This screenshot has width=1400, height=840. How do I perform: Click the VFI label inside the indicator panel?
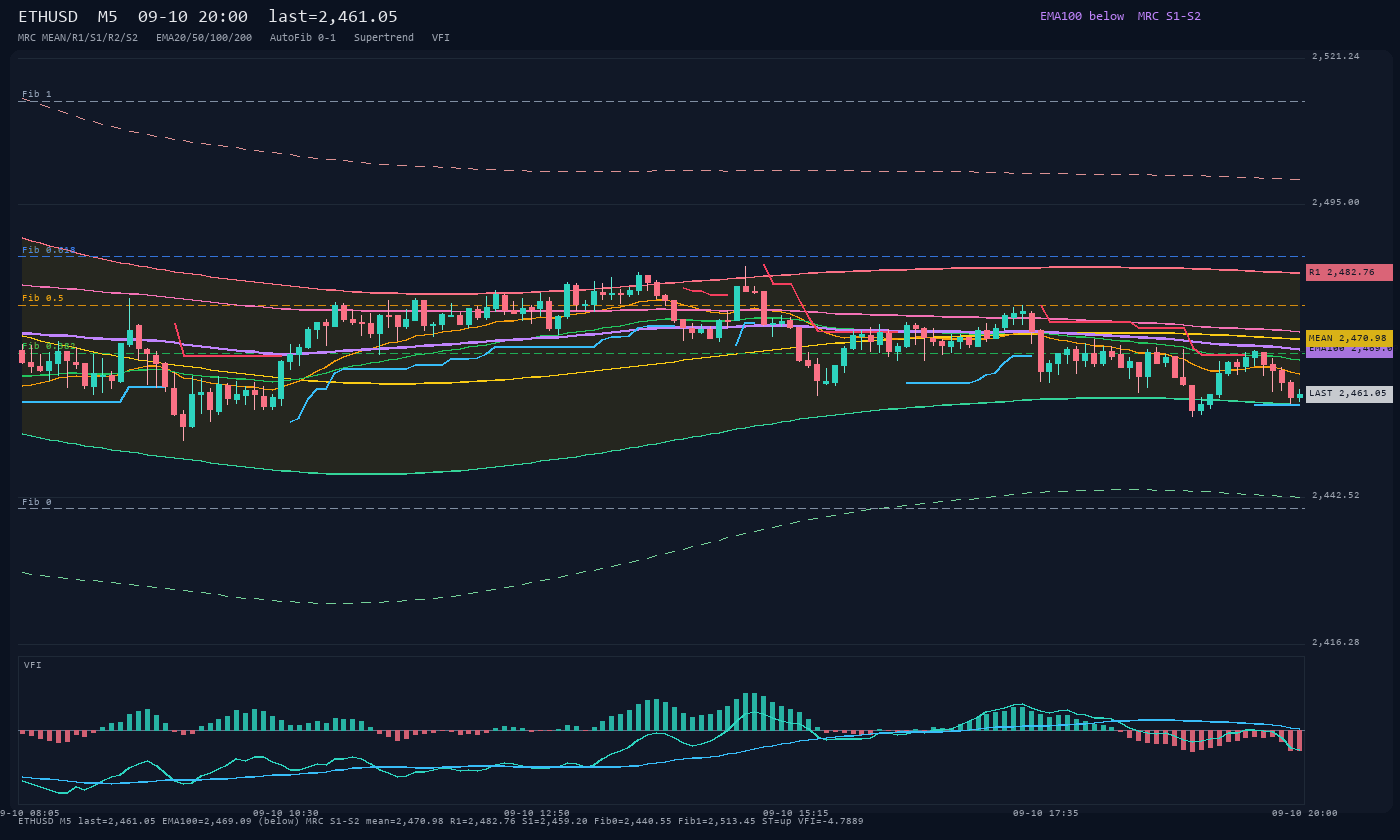click(x=33, y=665)
